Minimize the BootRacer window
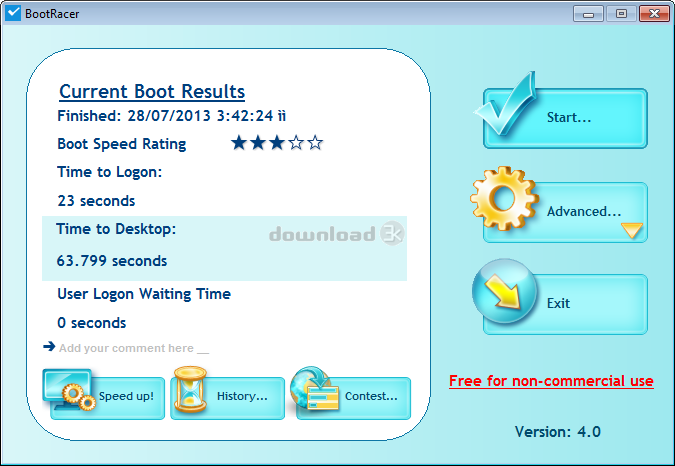This screenshot has width=675, height=466. tap(588, 14)
